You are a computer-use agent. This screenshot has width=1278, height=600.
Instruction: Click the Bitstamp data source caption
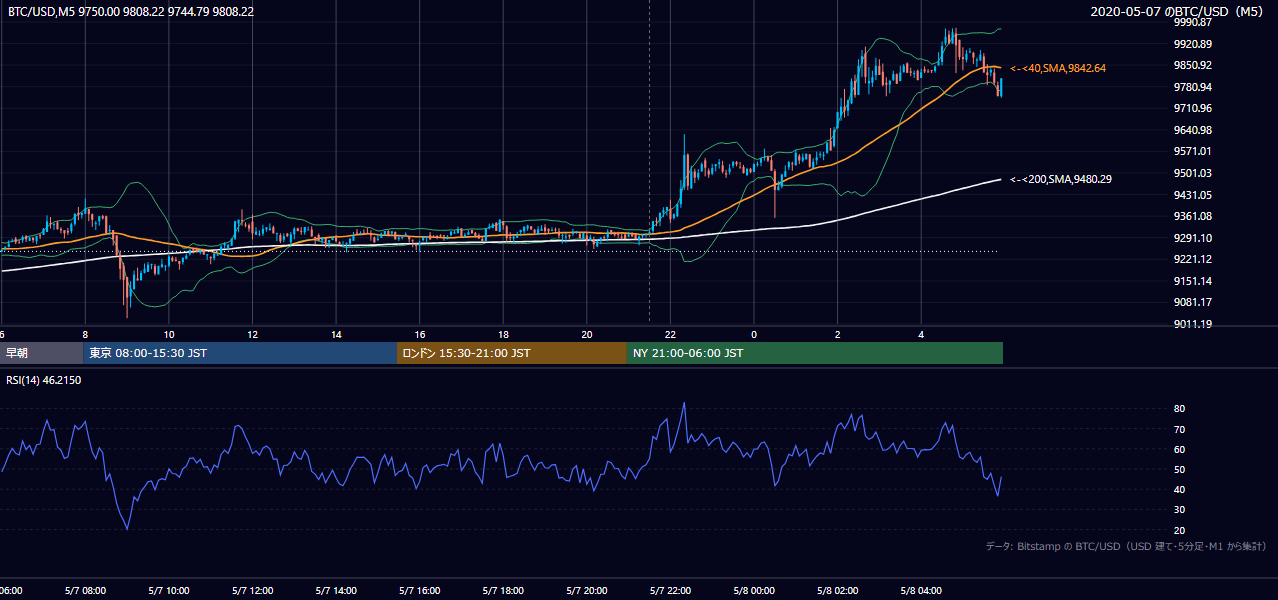pos(1126,546)
